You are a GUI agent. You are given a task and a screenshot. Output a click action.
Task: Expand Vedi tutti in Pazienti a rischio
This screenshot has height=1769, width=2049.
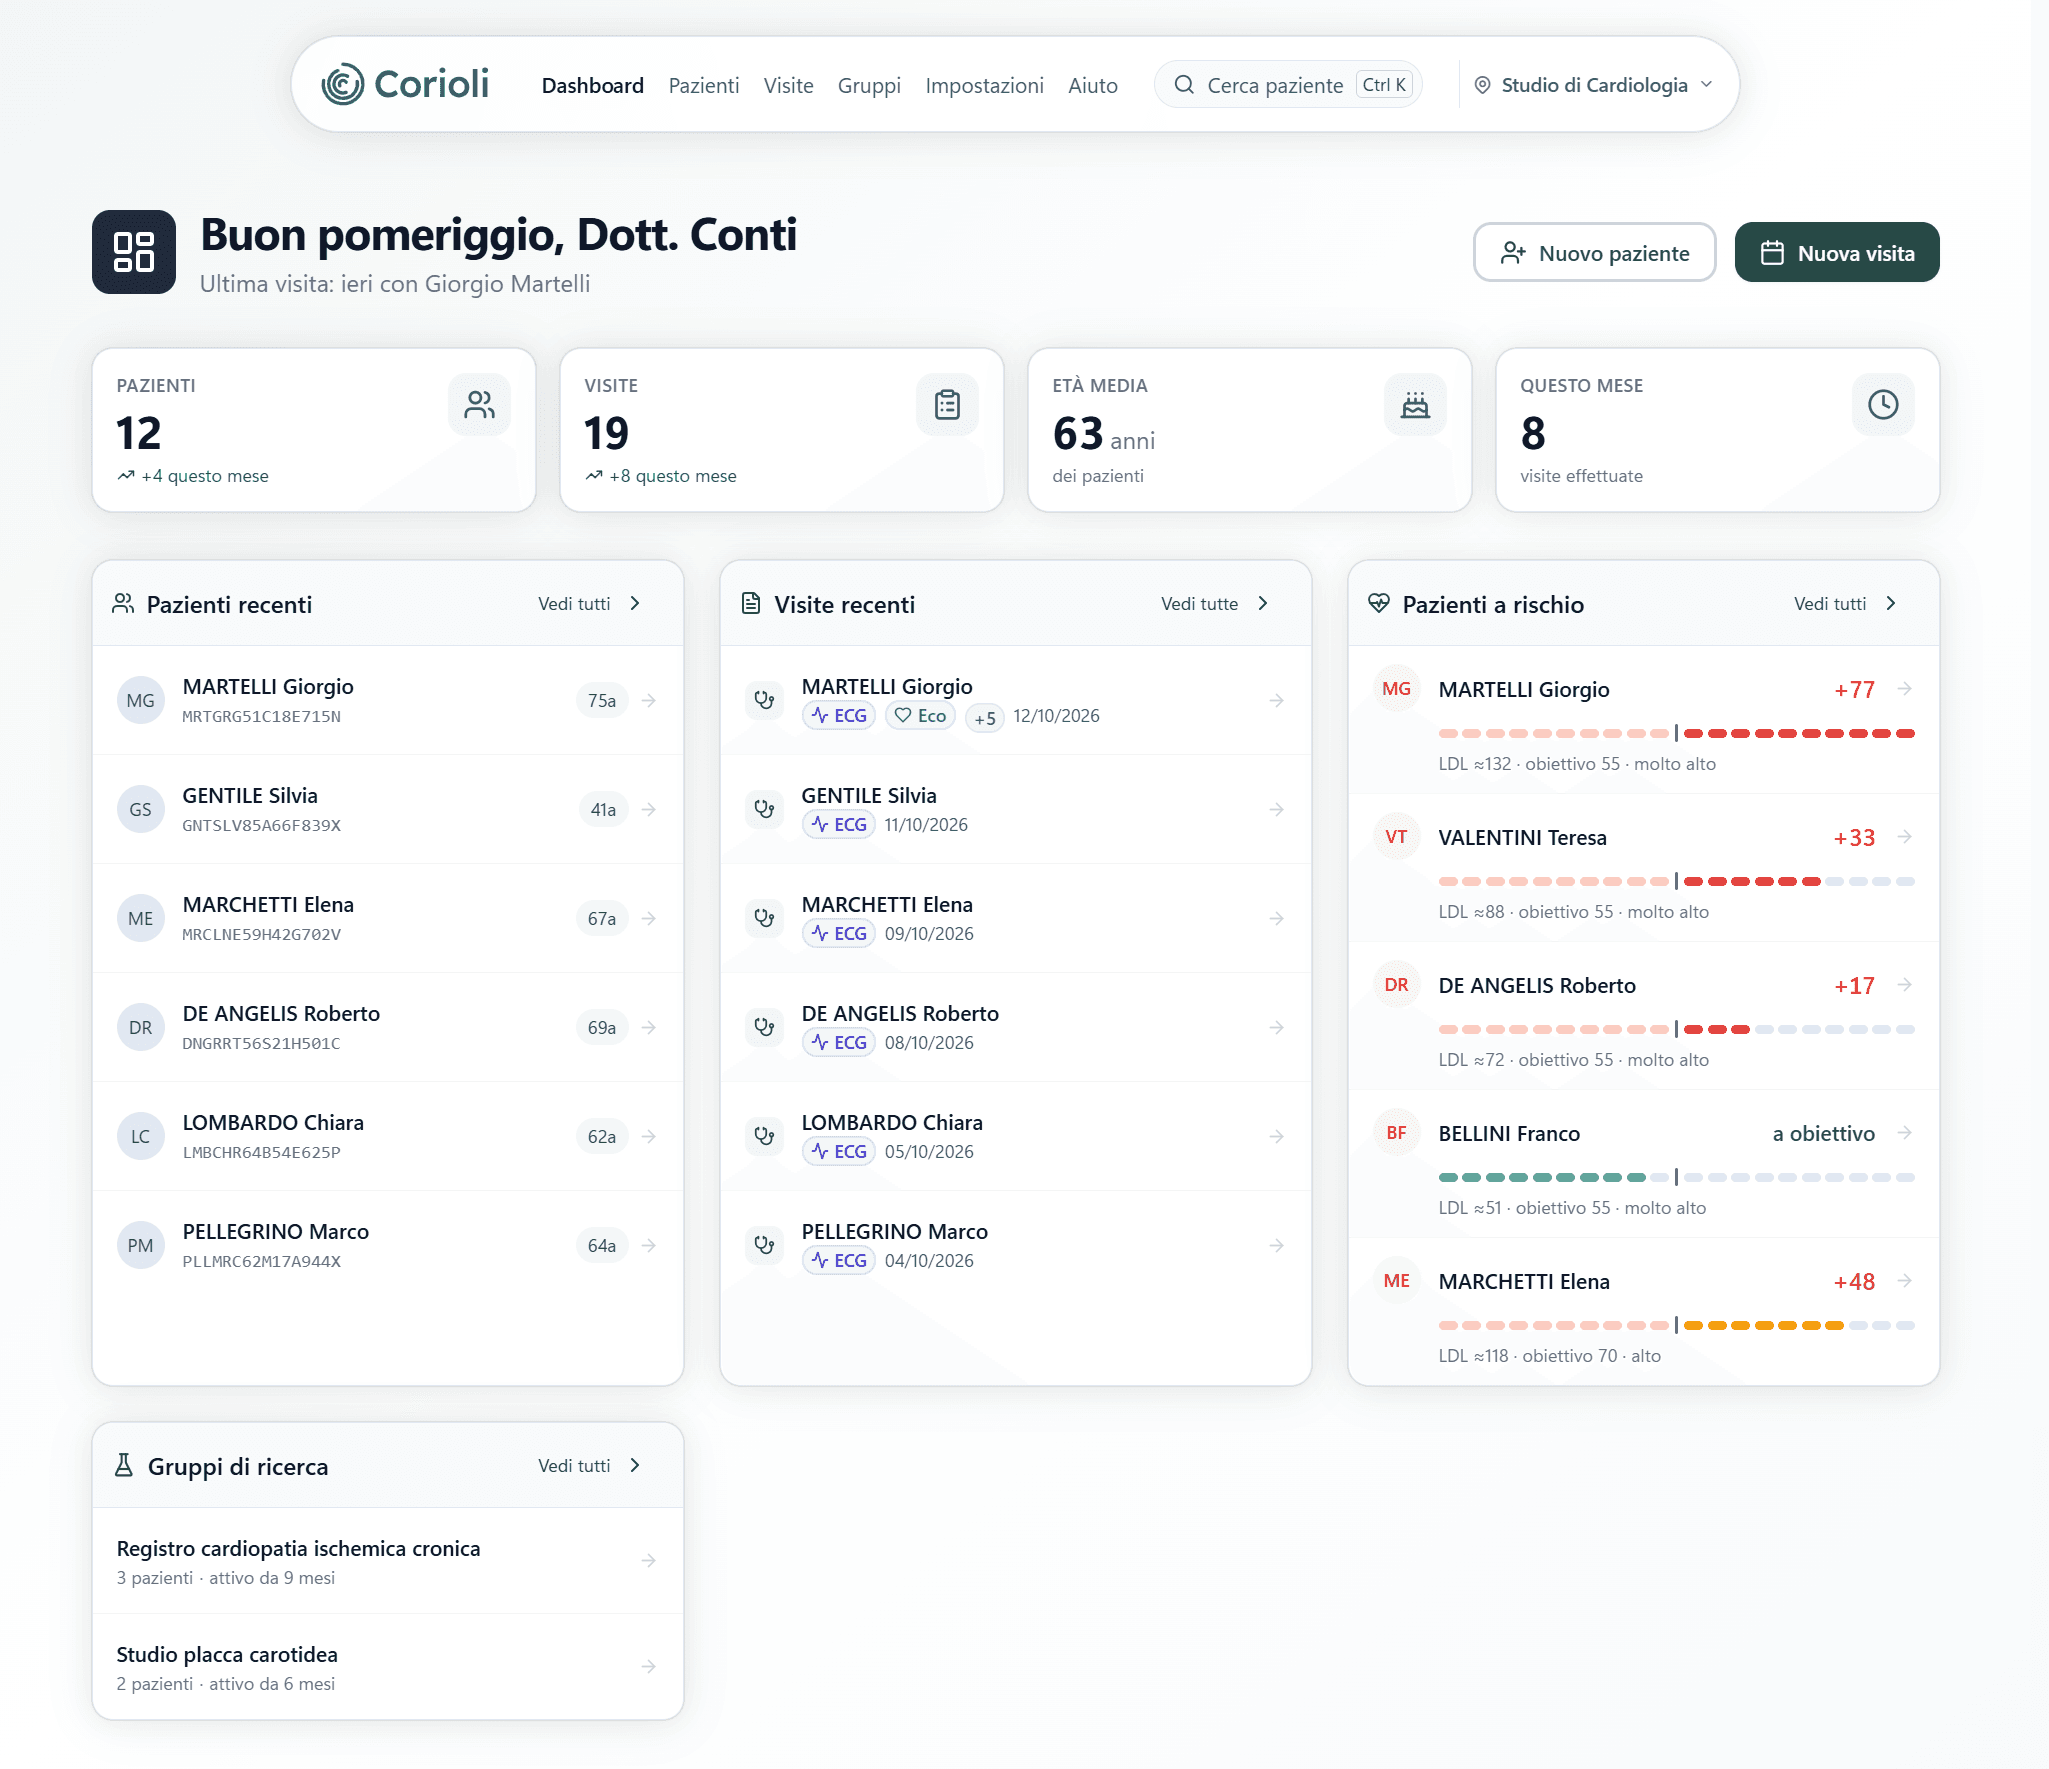(1845, 603)
